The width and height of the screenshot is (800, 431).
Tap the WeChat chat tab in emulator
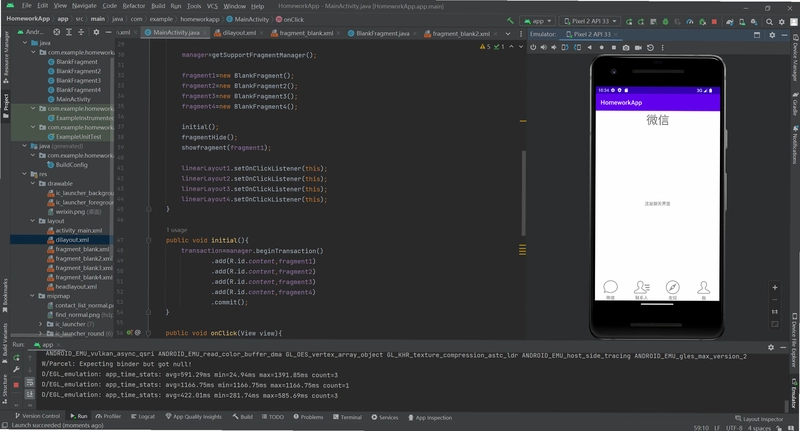coord(610,289)
